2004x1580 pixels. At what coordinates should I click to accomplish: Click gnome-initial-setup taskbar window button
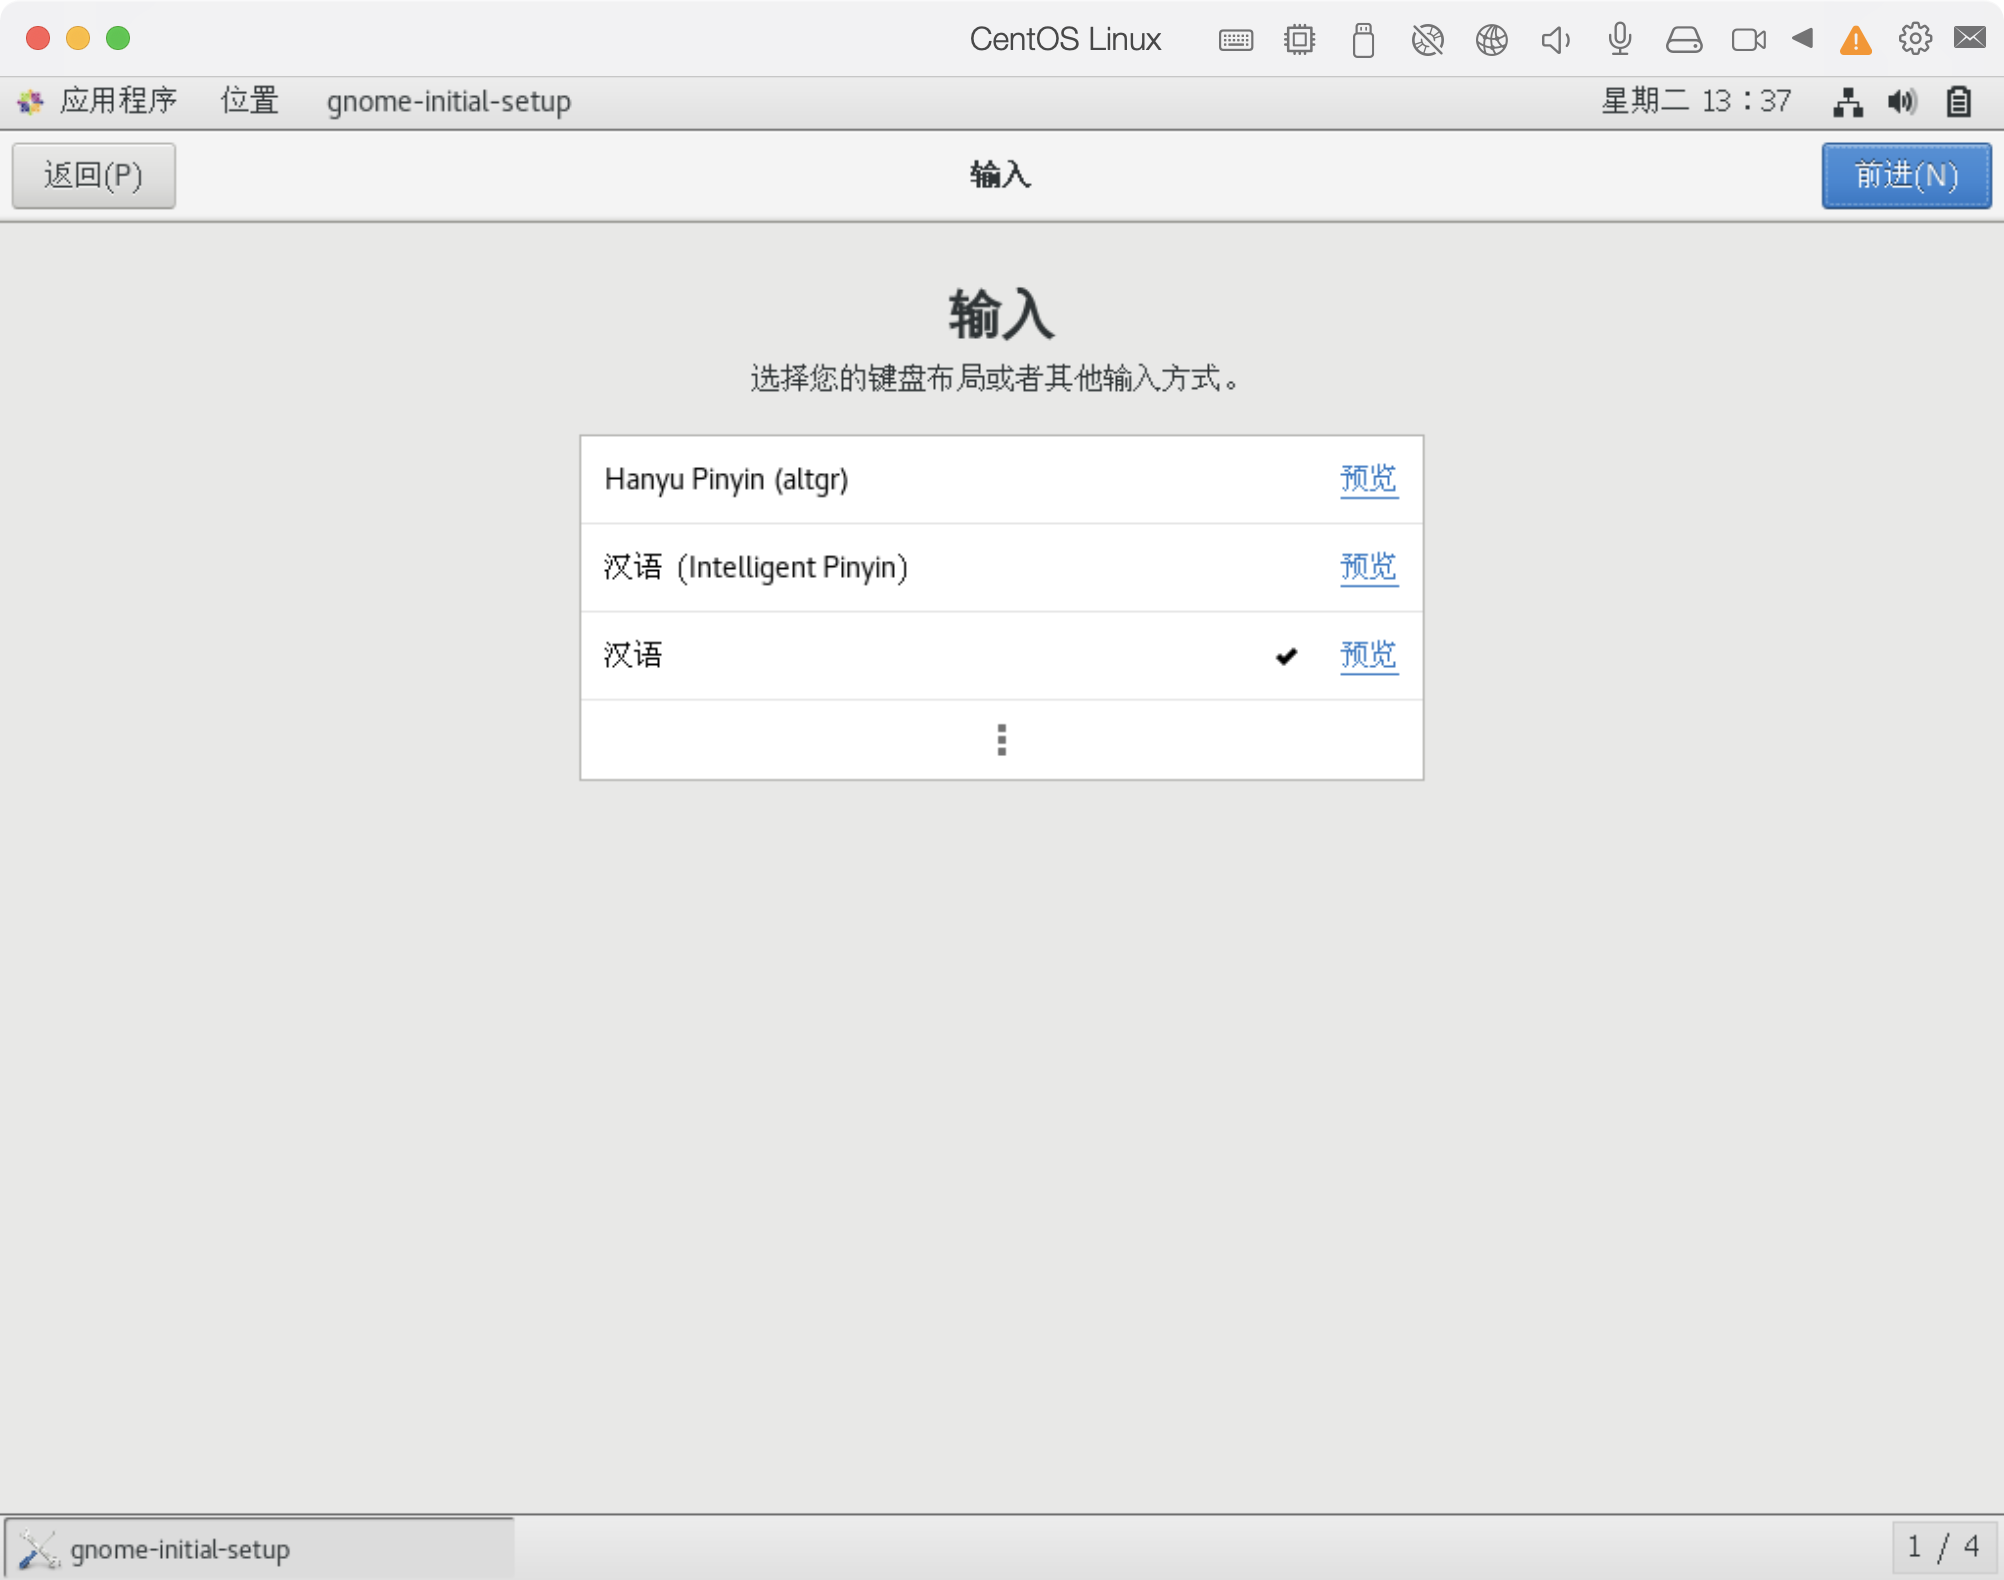260,1549
